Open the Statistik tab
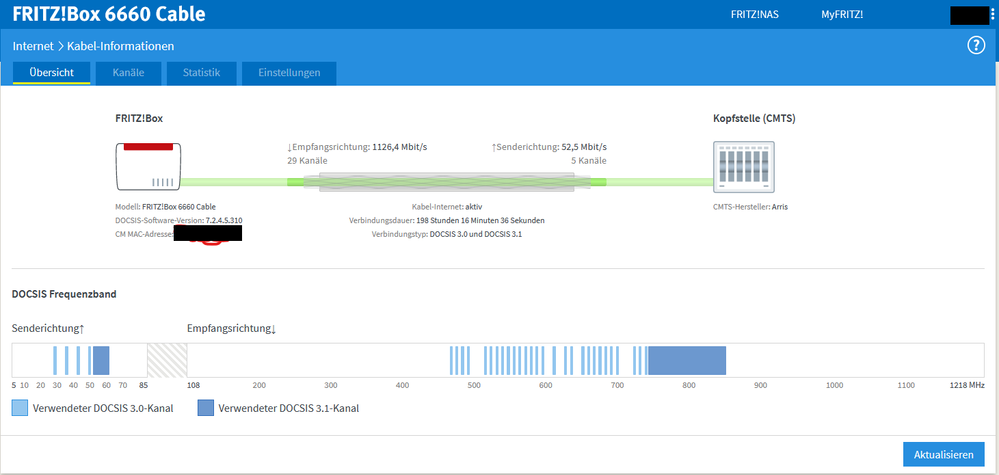 coord(201,73)
